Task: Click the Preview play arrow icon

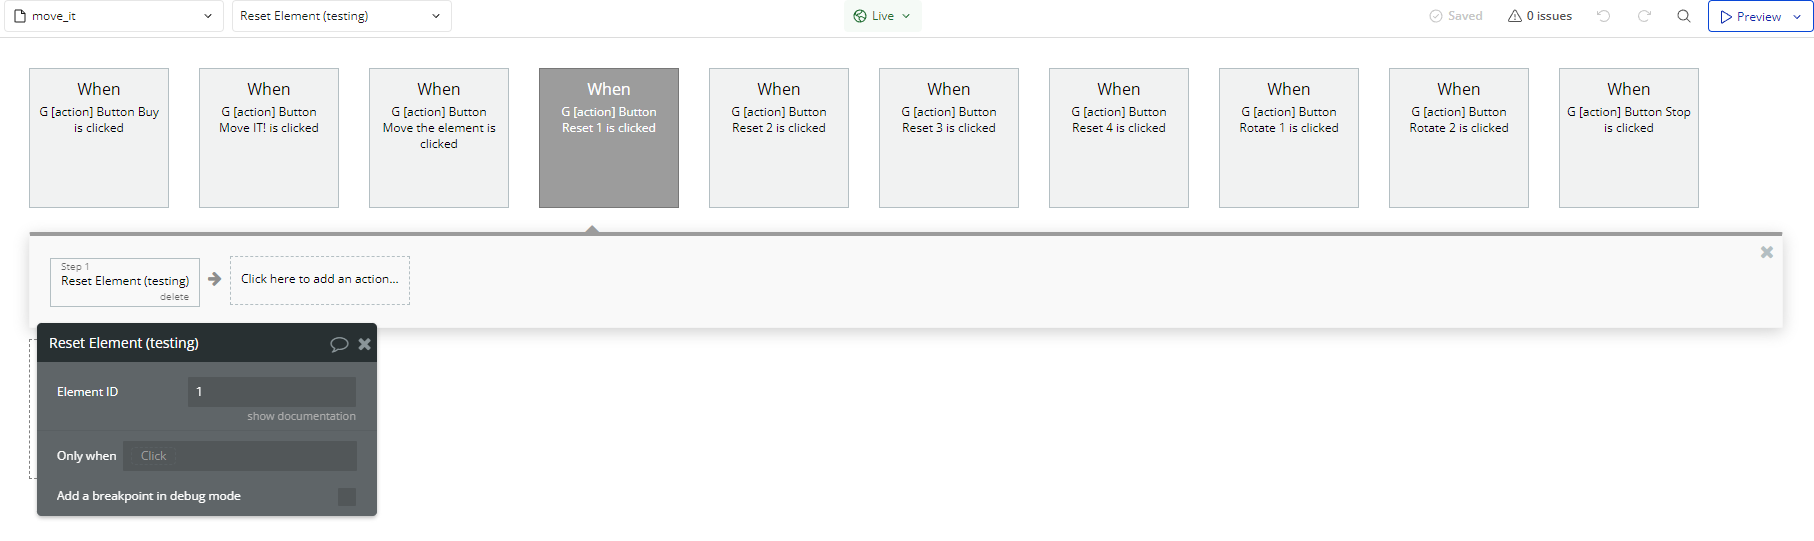Action: tap(1726, 17)
